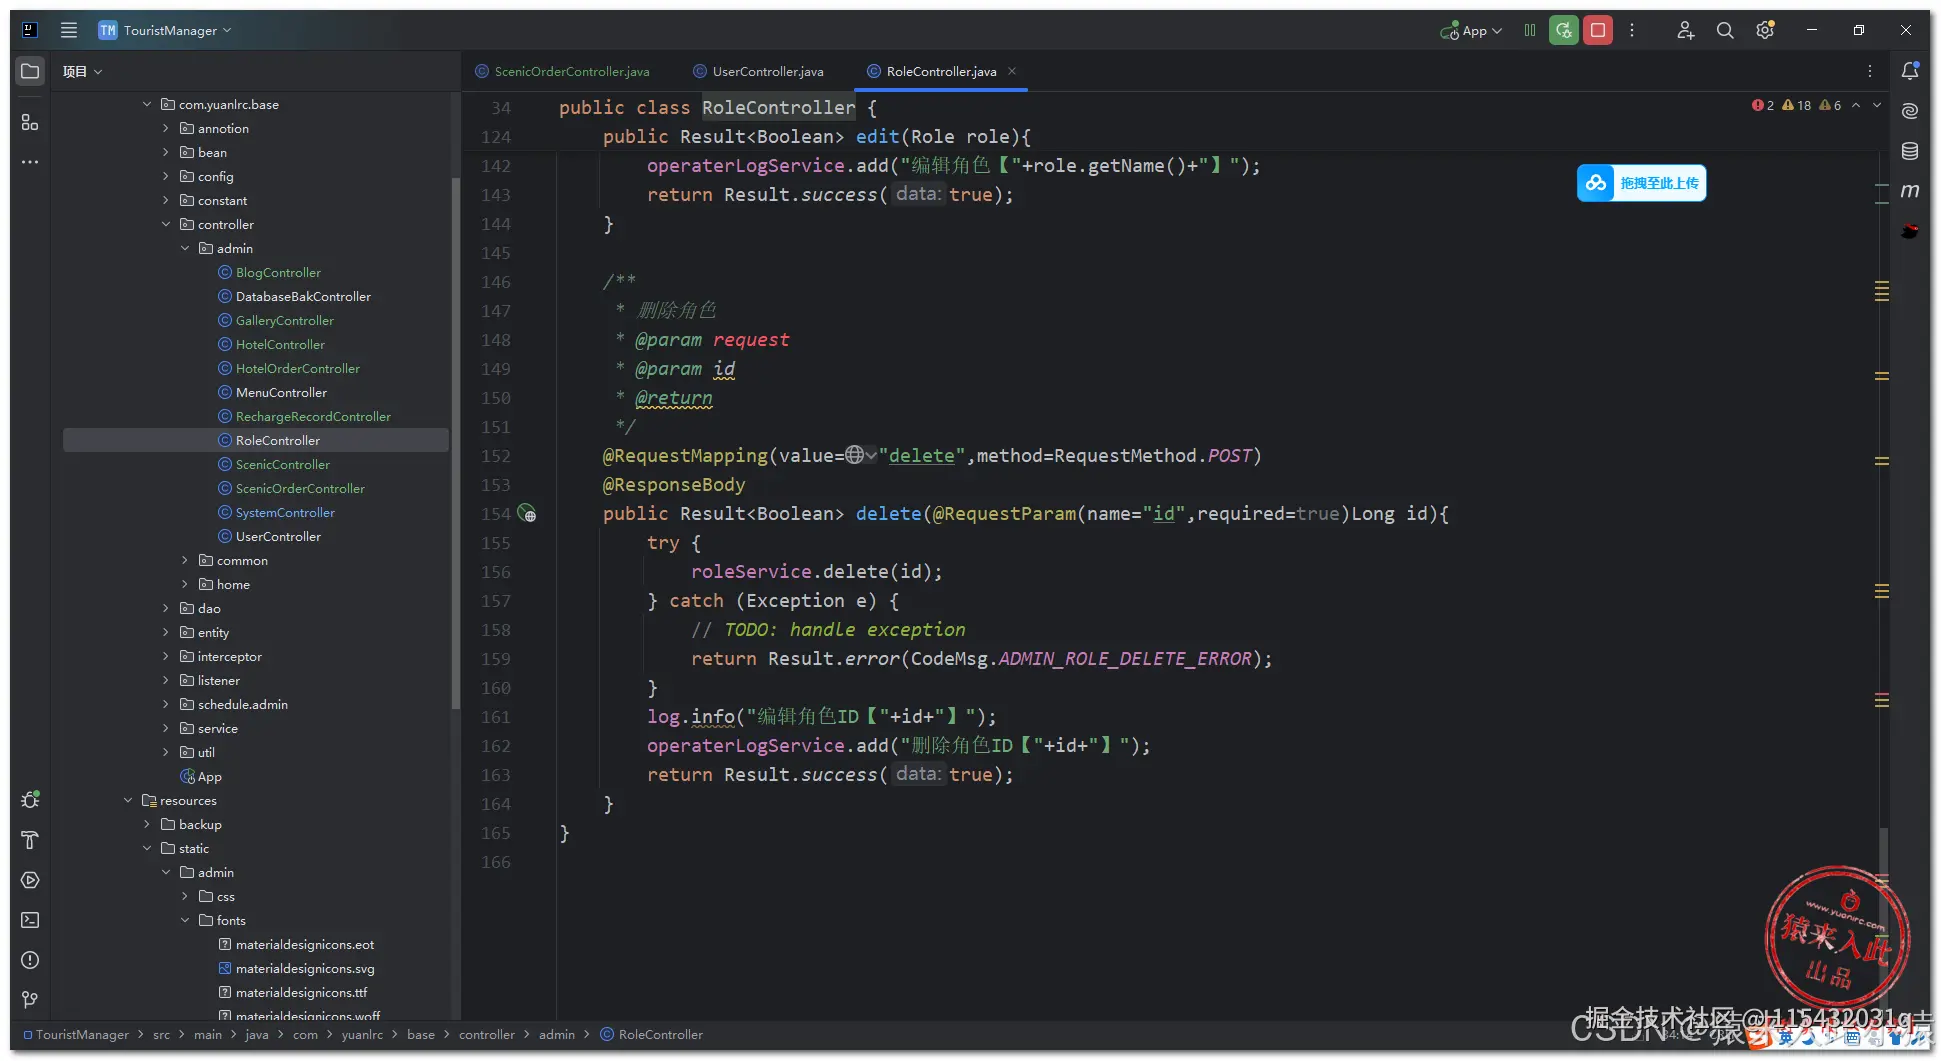Open the main hamburger menu
The width and height of the screenshot is (1941, 1061).
click(x=69, y=30)
